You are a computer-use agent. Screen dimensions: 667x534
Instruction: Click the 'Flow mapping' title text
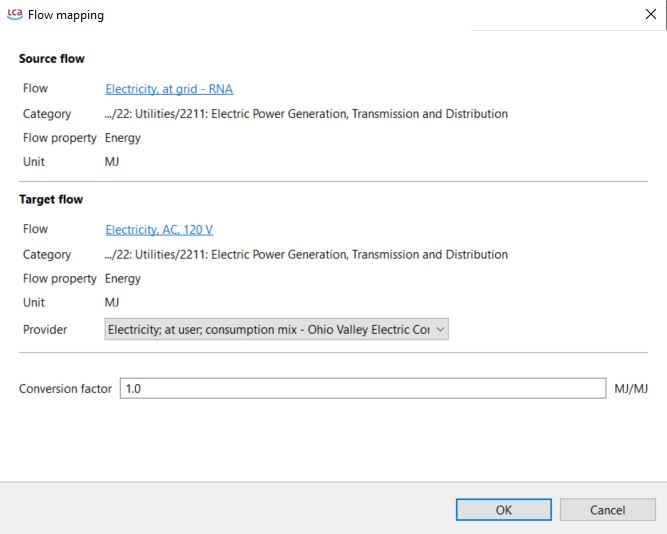(65, 15)
